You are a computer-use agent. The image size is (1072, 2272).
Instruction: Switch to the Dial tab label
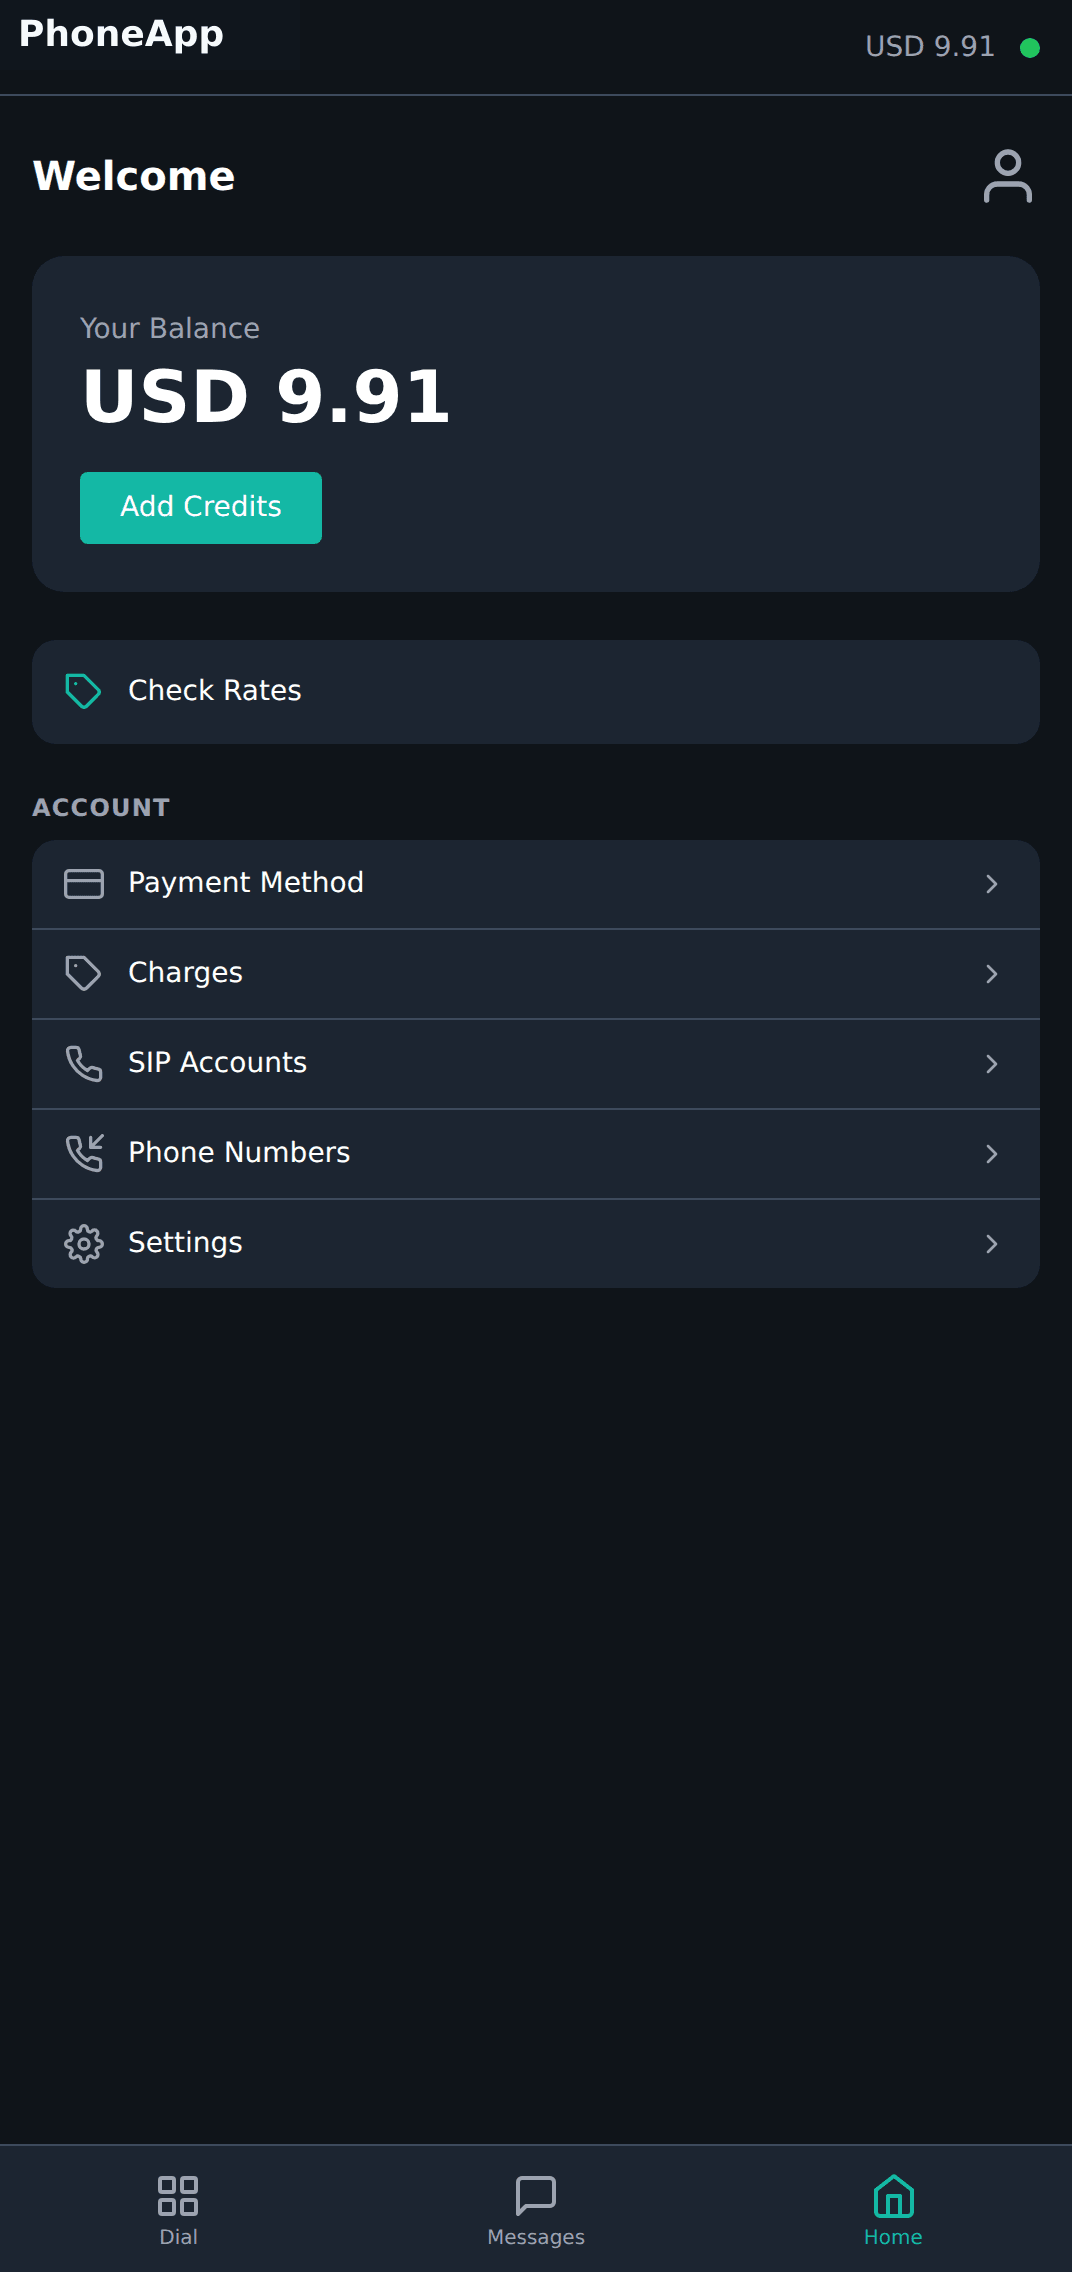pyautogui.click(x=178, y=2237)
